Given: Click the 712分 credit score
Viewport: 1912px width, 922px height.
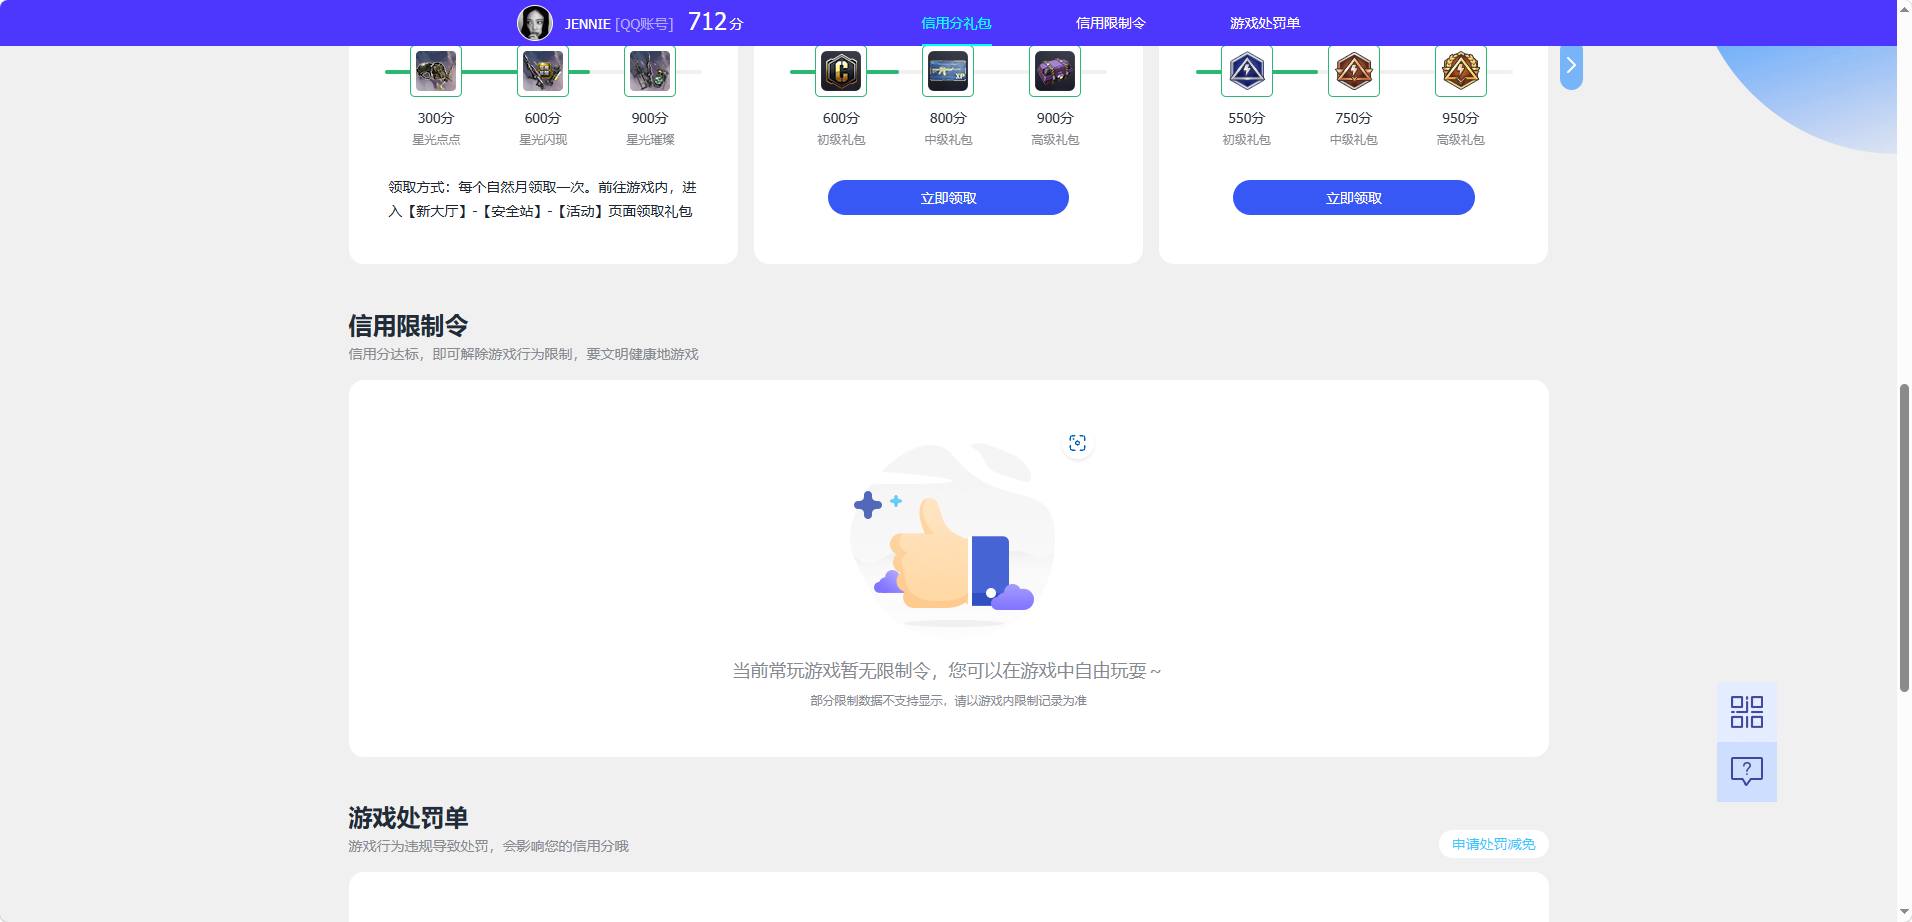Looking at the screenshot, I should [716, 22].
